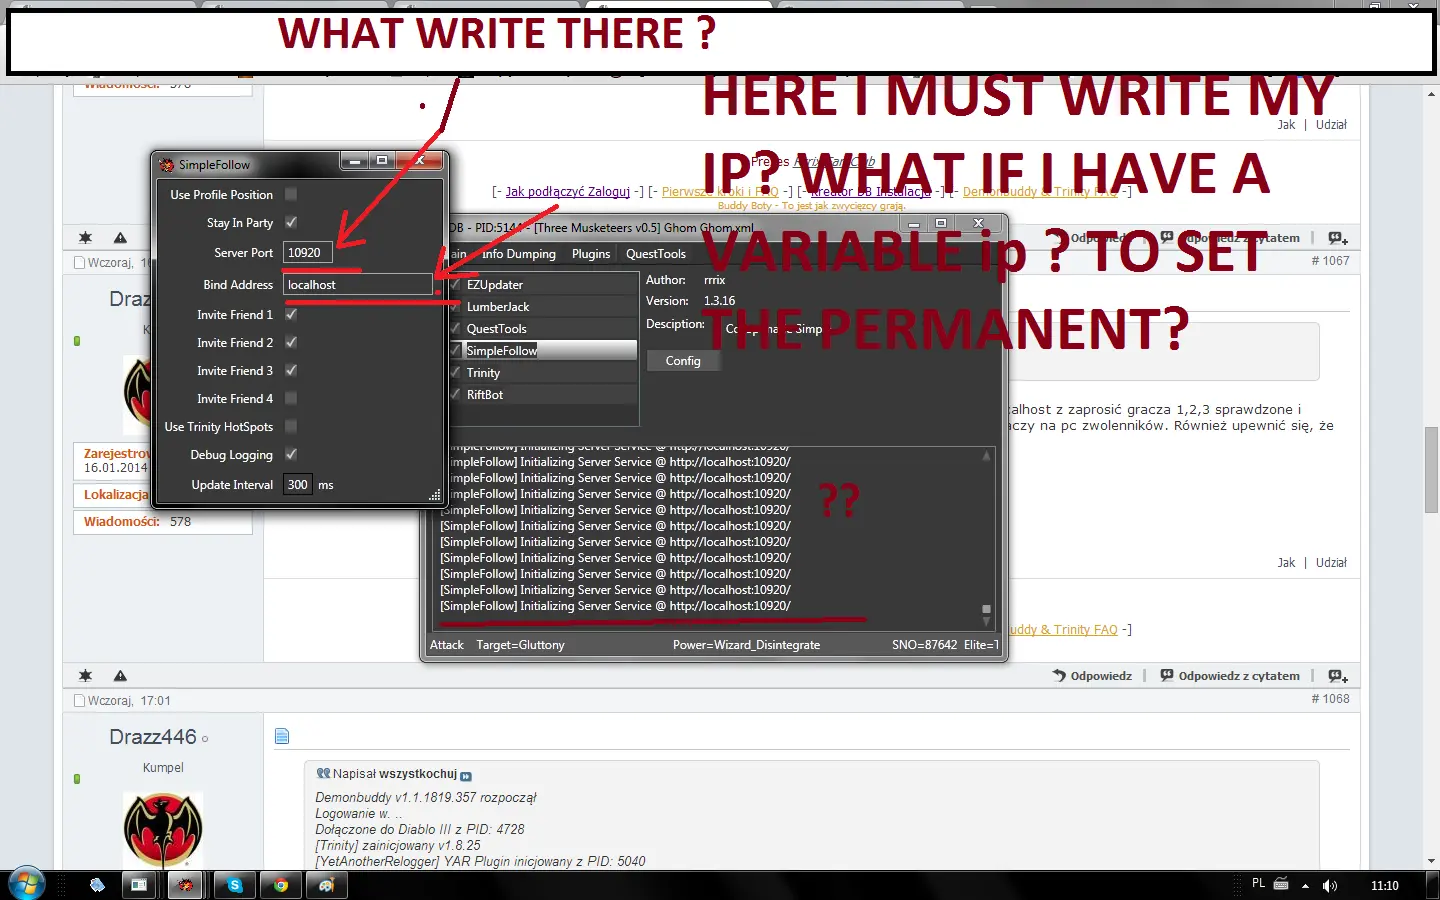The height and width of the screenshot is (900, 1440).
Task: Click the multi-quote icon beside Odpowiedz z cytatem
Action: pos(1337,676)
